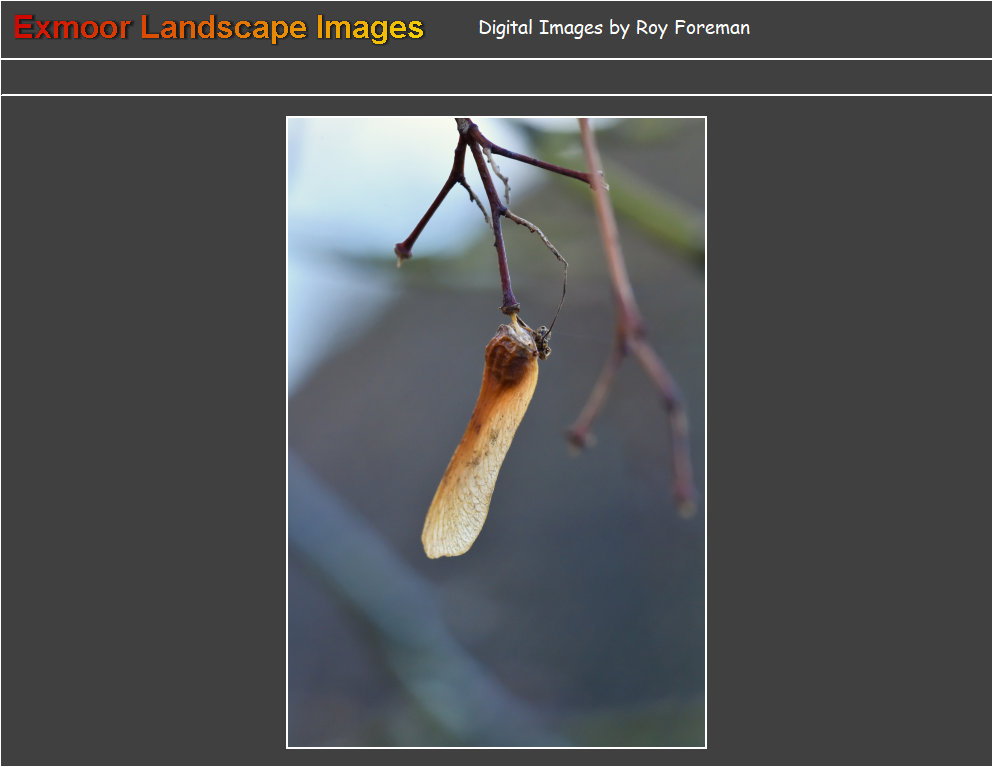993x767 pixels.
Task: Click the name "Roy Foreman" in the subtitle
Action: pyautogui.click(x=692, y=28)
